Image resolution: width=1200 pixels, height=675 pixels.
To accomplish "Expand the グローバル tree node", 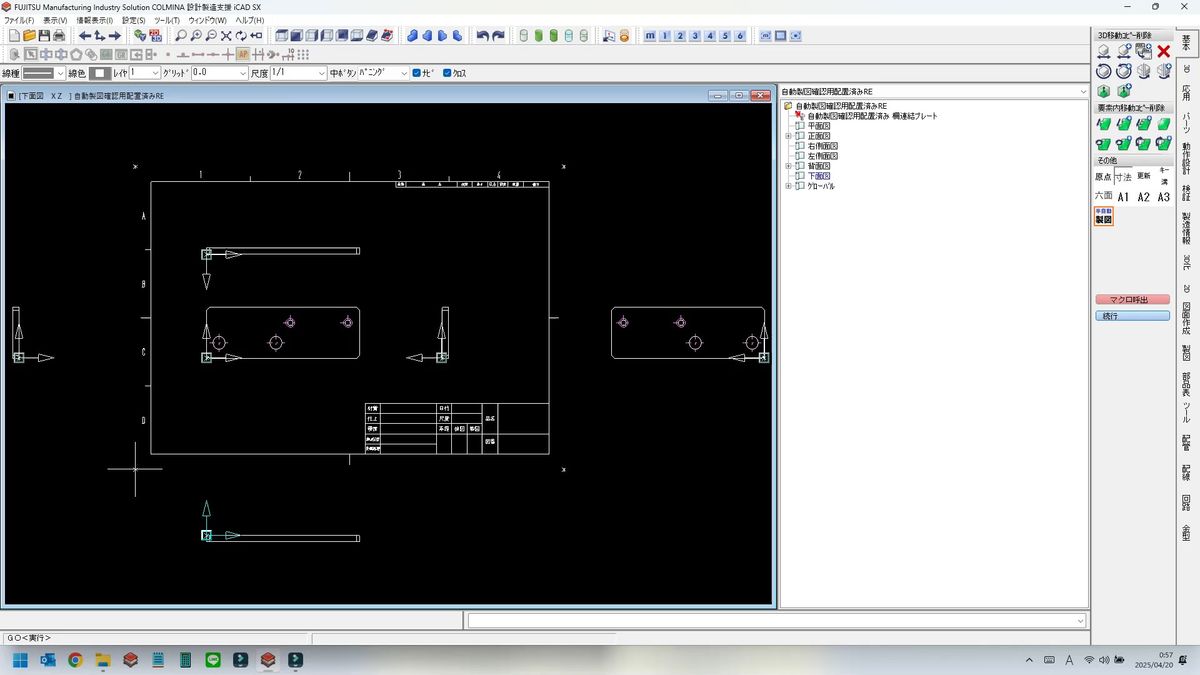I will tap(788, 186).
